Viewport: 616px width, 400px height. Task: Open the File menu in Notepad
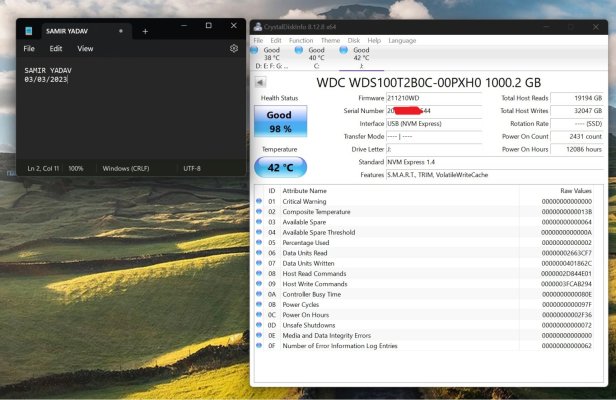coord(29,49)
